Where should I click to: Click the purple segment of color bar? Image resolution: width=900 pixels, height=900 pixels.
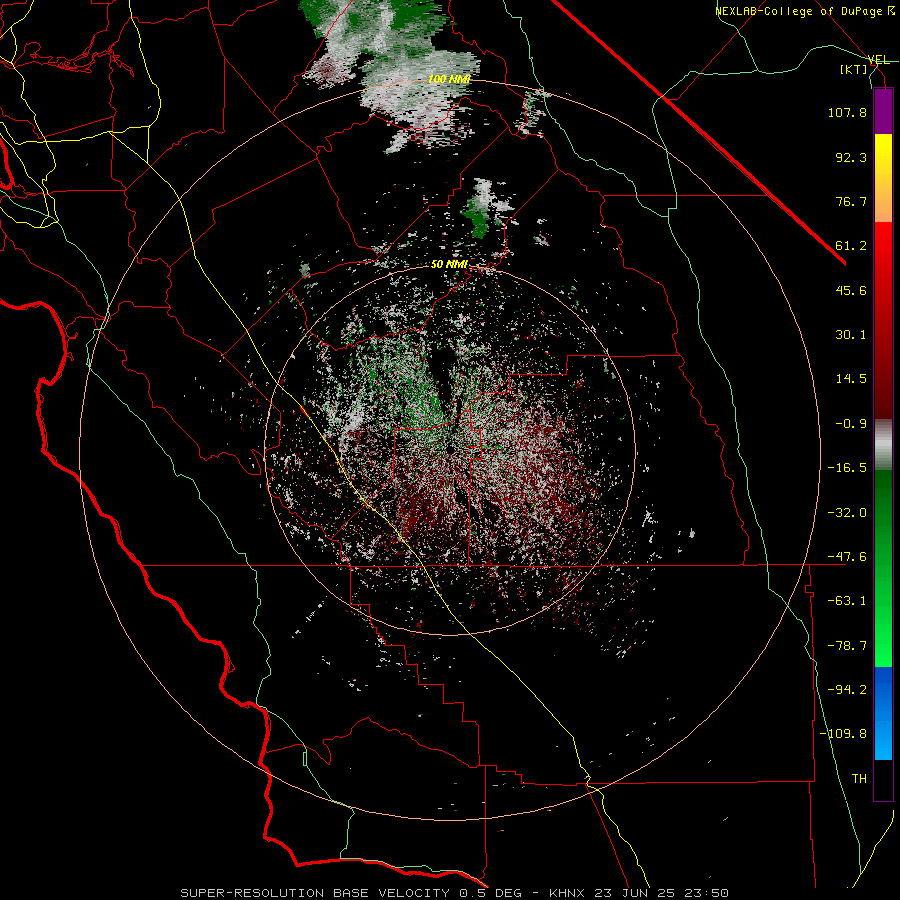(883, 111)
